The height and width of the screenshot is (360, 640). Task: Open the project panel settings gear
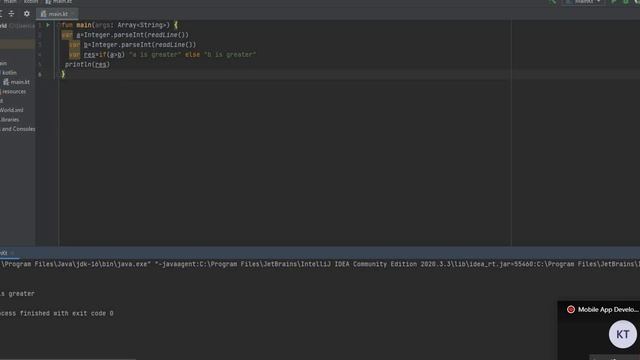point(27,13)
